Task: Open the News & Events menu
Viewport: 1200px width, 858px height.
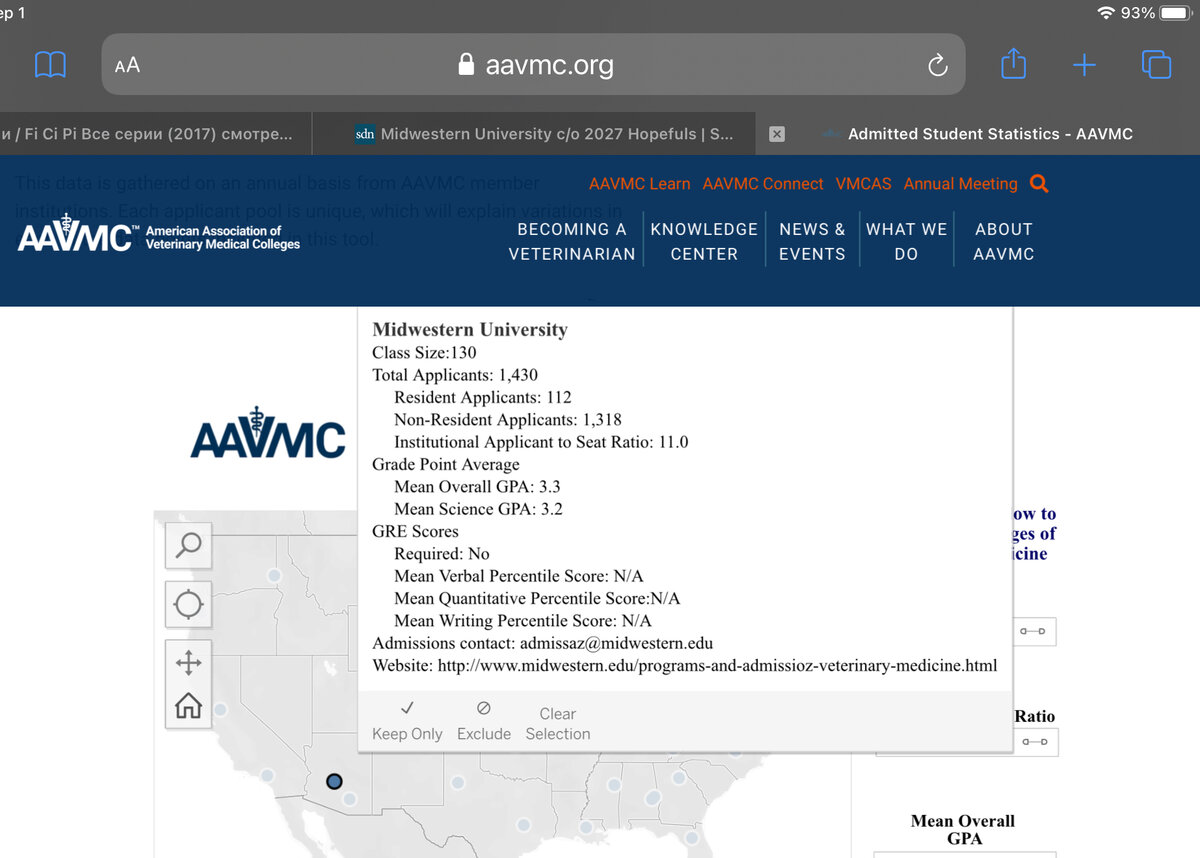Action: [812, 241]
